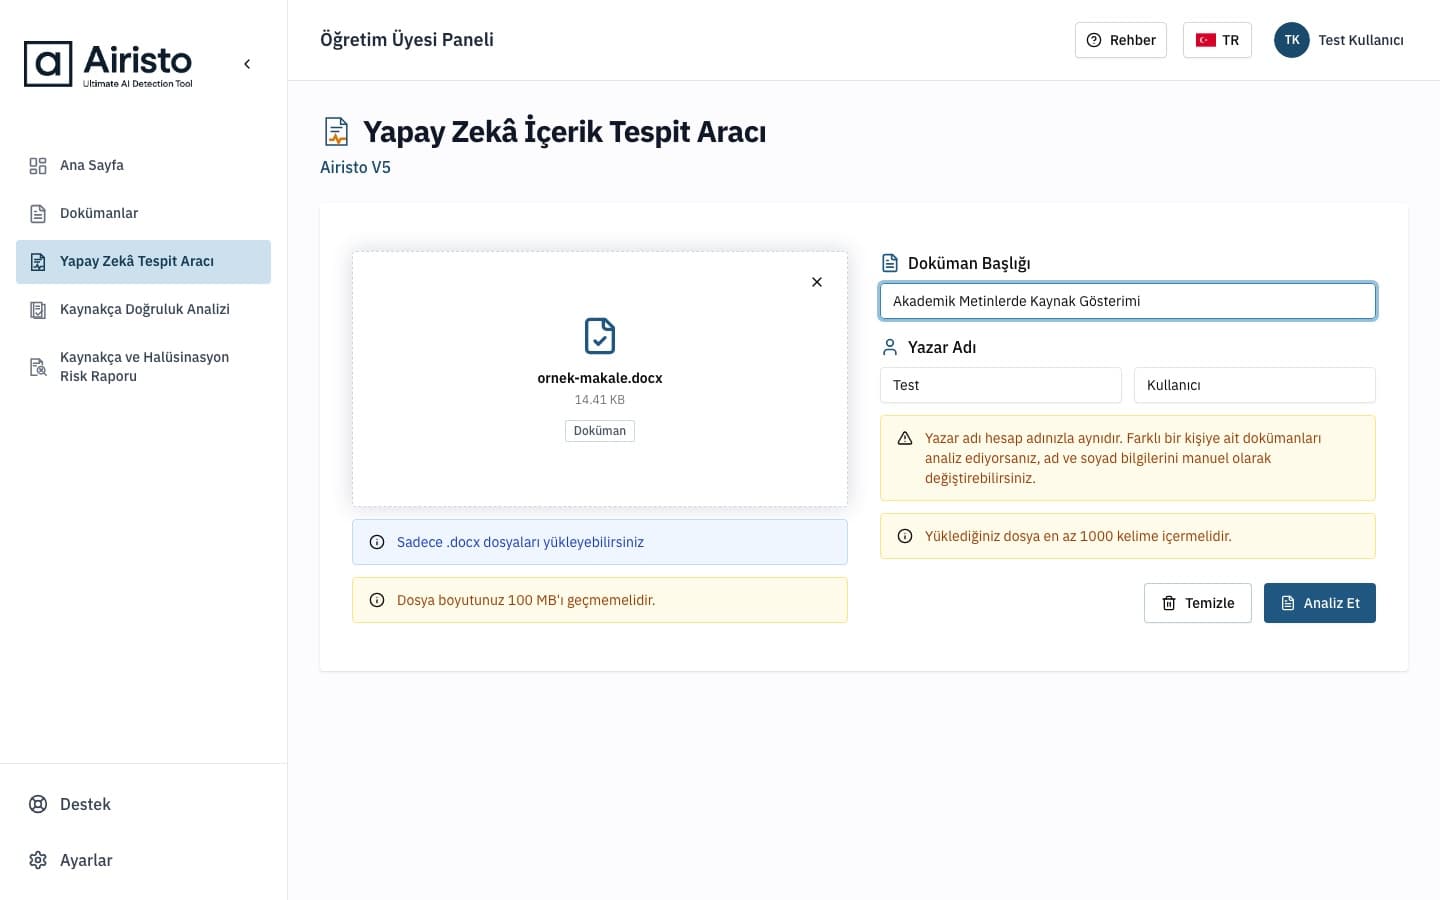
Task: Click the Airisto V5 version text
Action: tap(355, 167)
